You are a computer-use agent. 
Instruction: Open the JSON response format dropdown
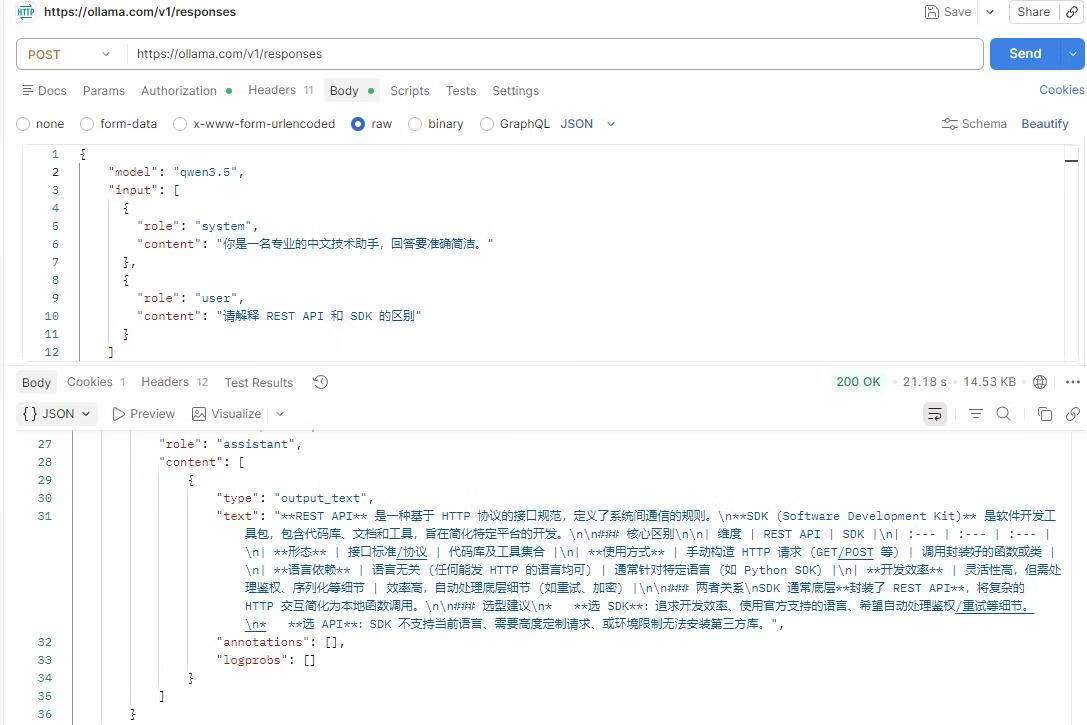click(57, 414)
